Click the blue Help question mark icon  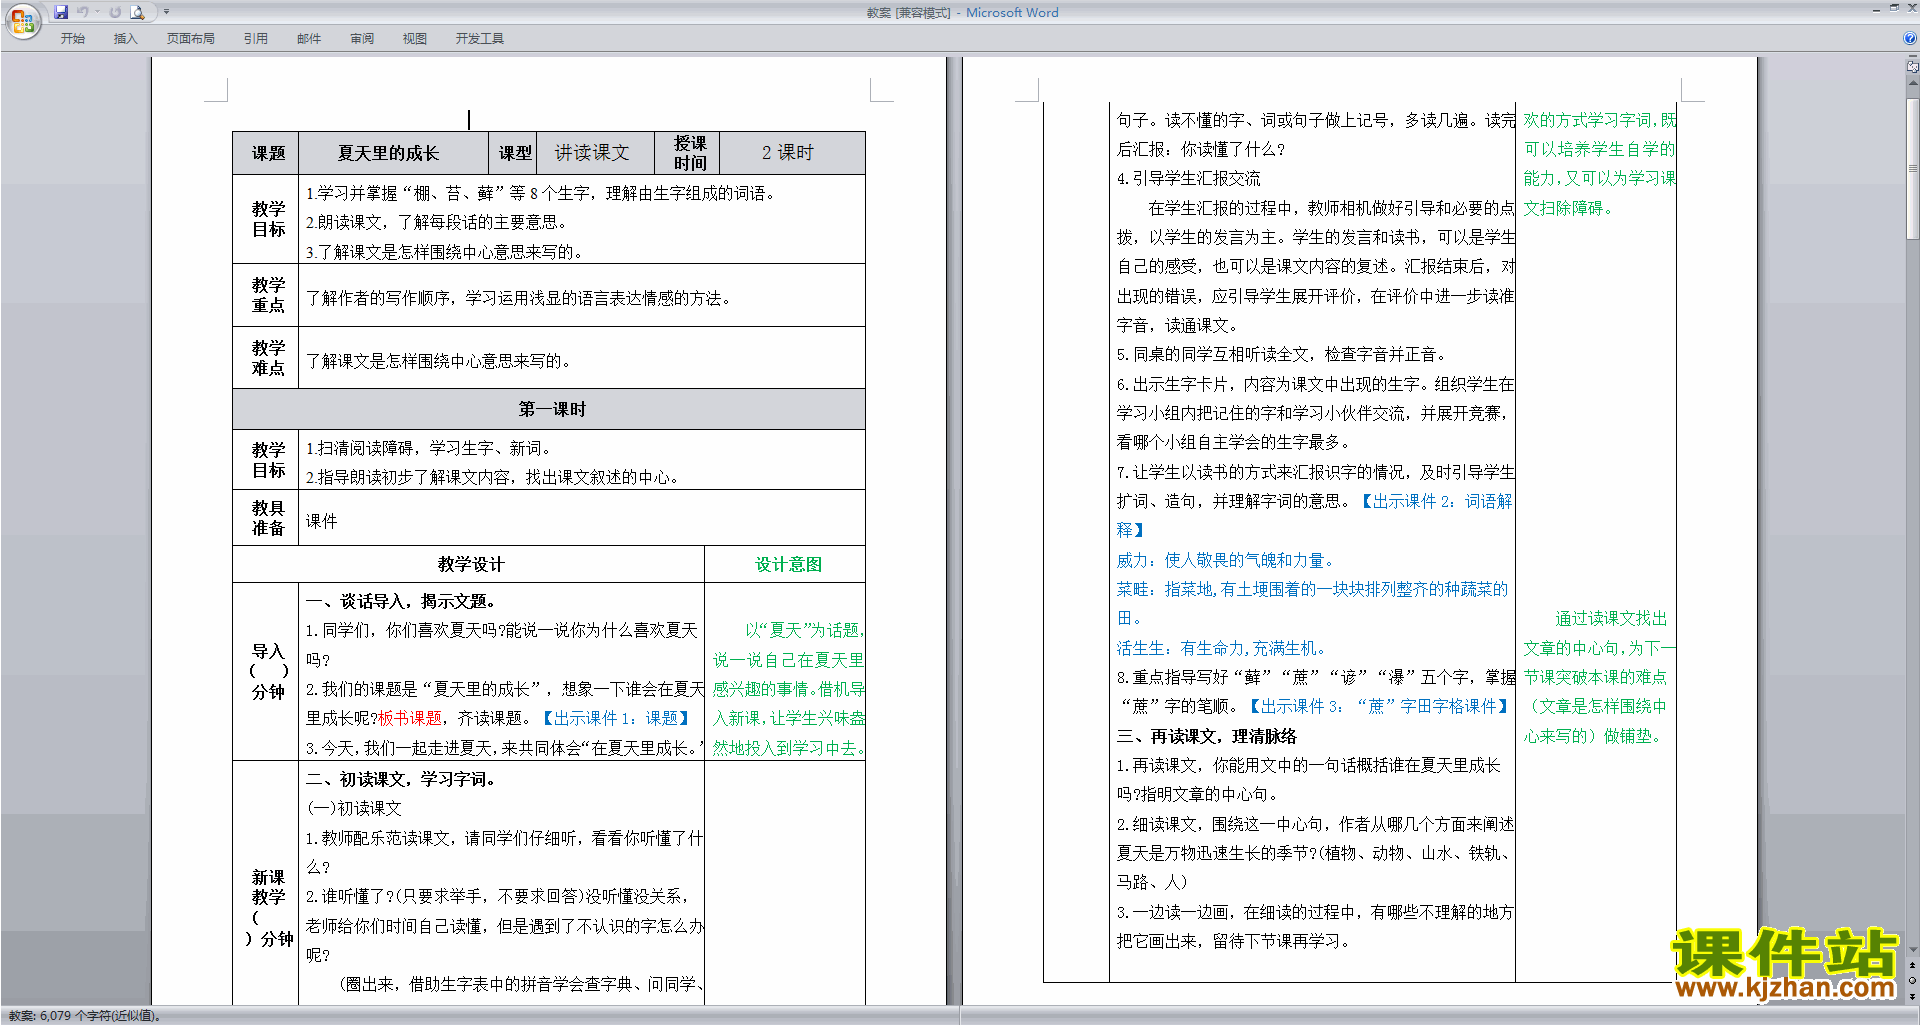pos(1910,38)
